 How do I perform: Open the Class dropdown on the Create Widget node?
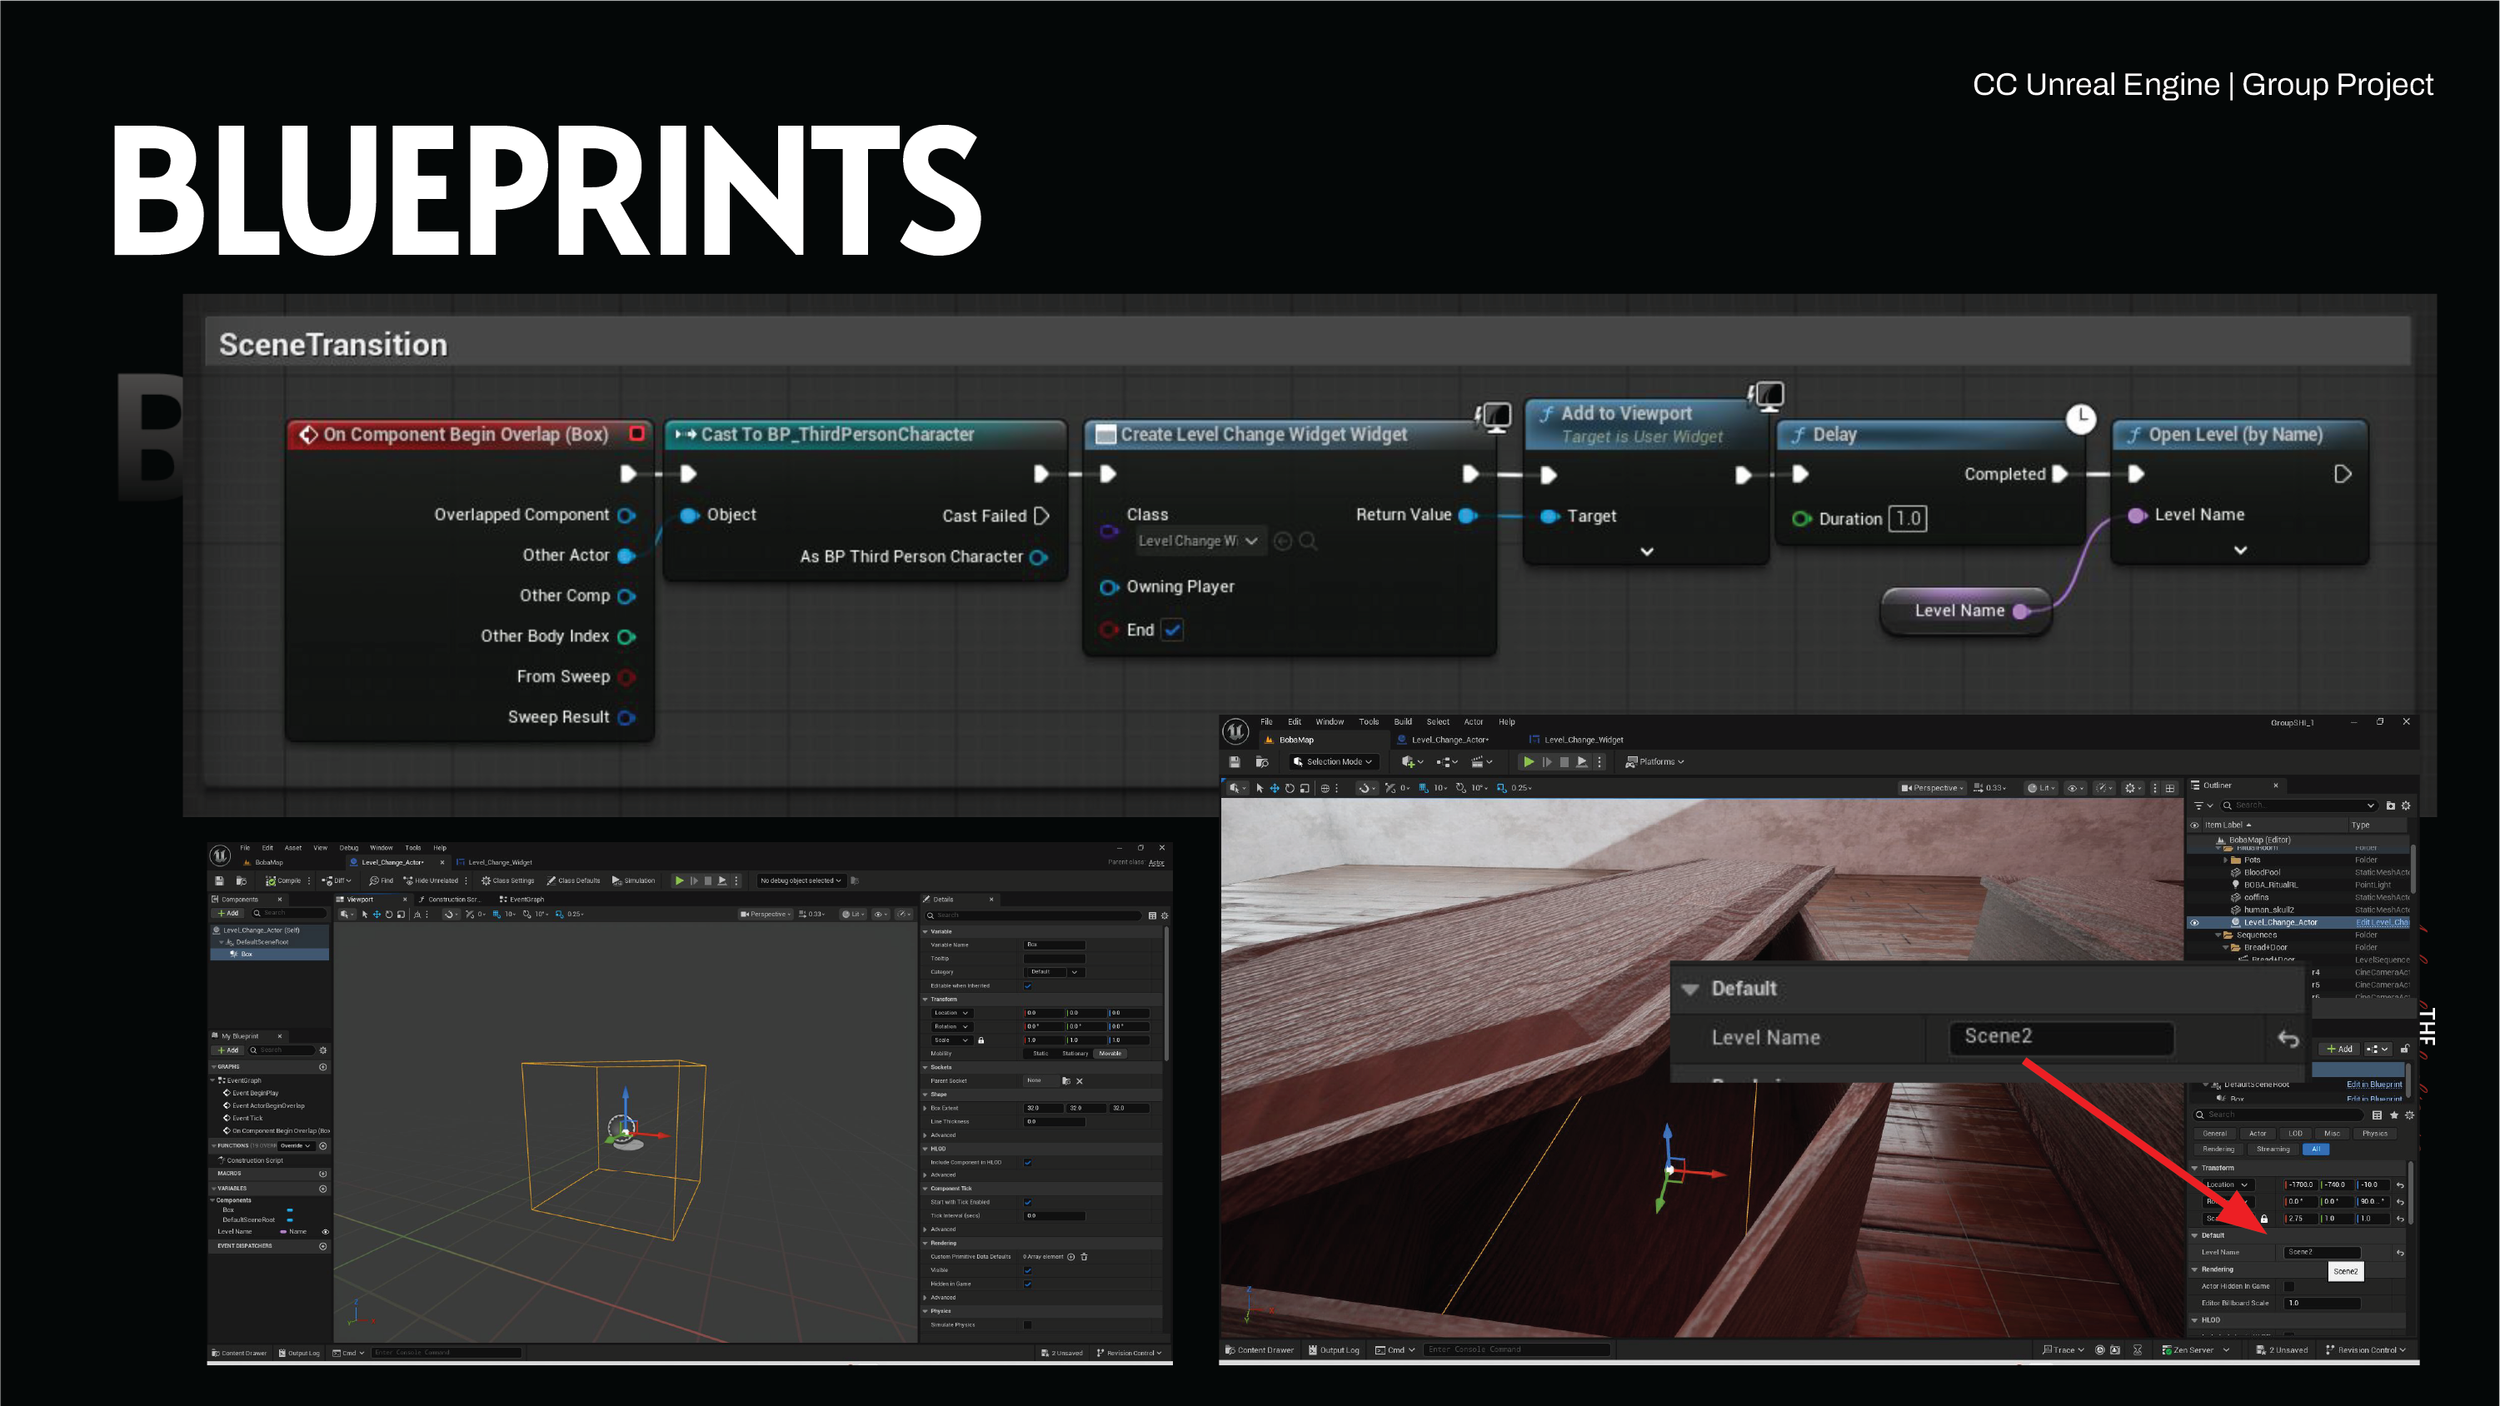click(x=1199, y=541)
